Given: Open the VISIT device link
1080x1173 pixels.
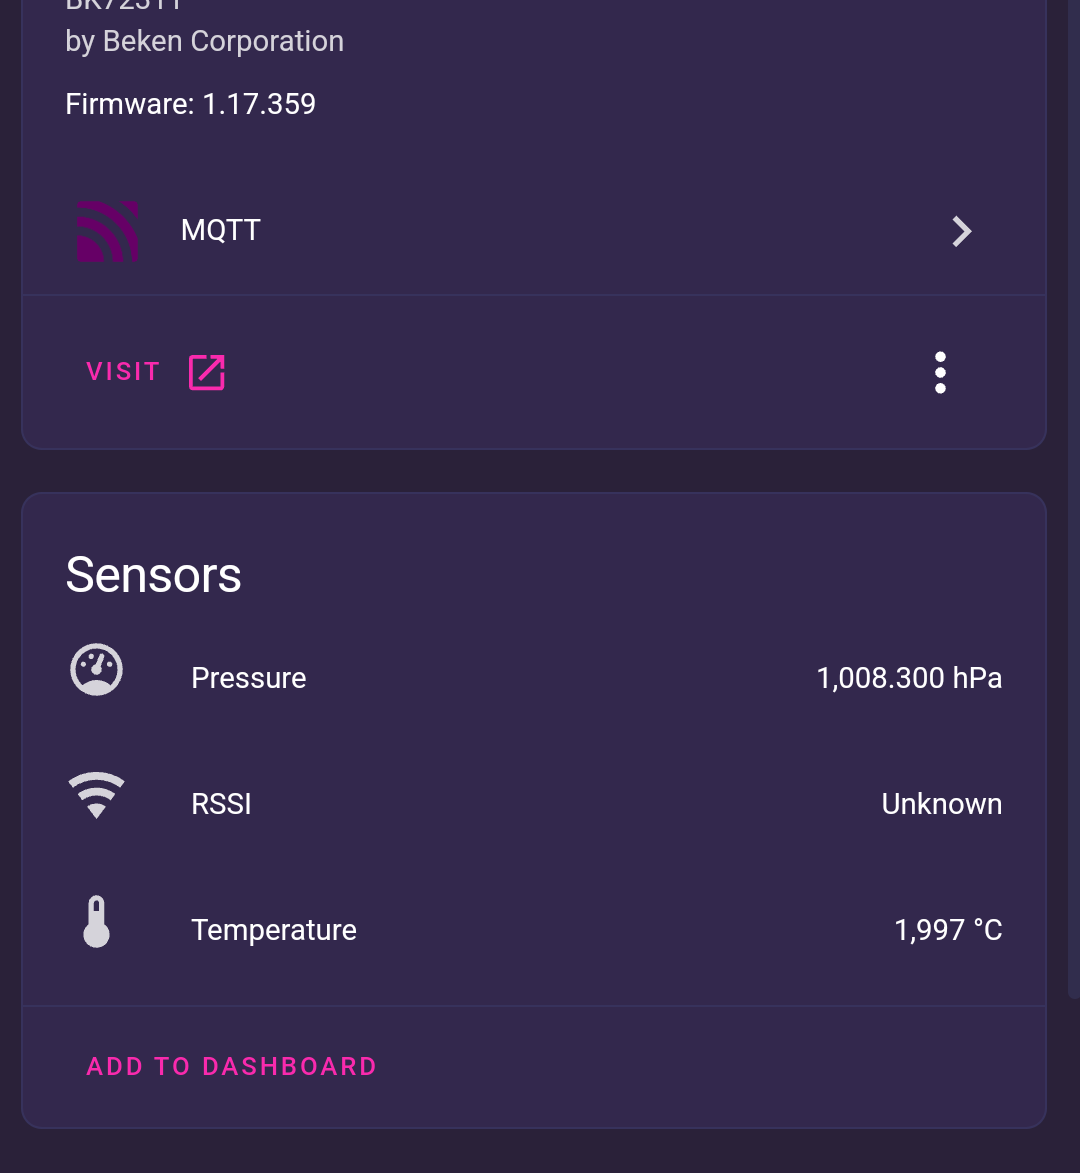Looking at the screenshot, I should 156,373.
